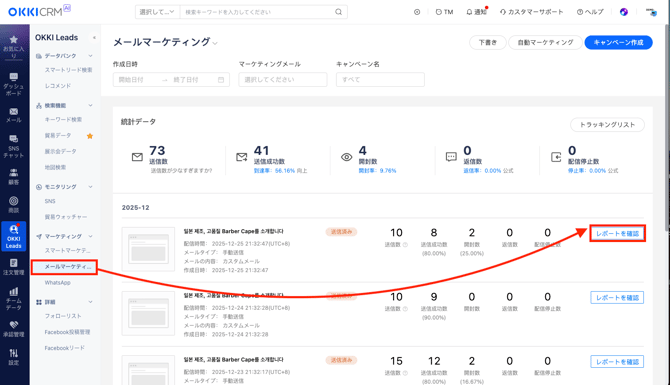The height and width of the screenshot is (385, 670).
Task: Collapse the 検索機能 sidebar group
Action: (90, 106)
